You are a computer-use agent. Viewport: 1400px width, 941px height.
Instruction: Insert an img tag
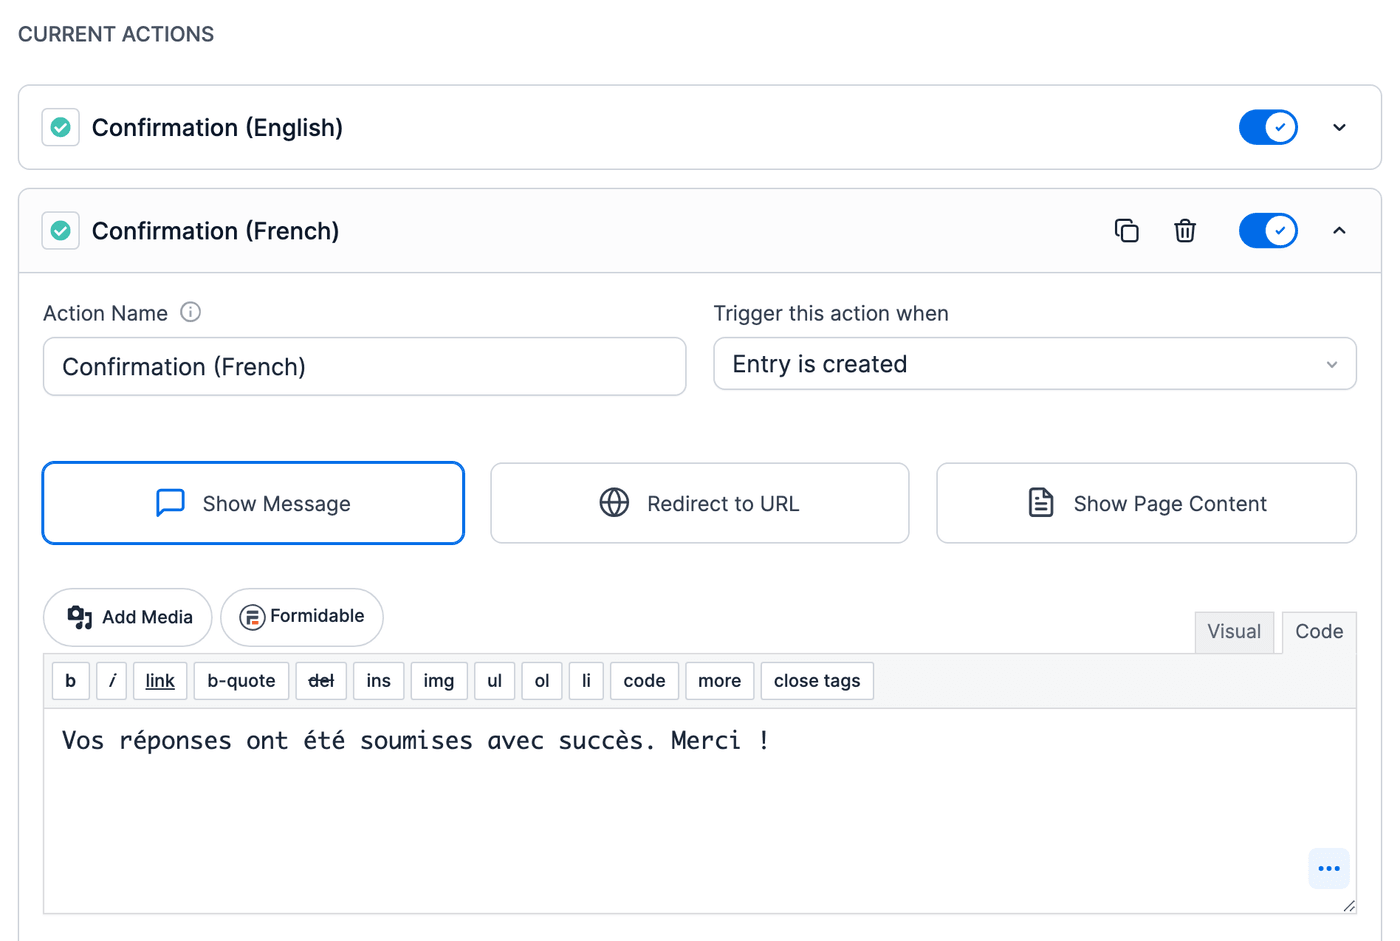(439, 681)
